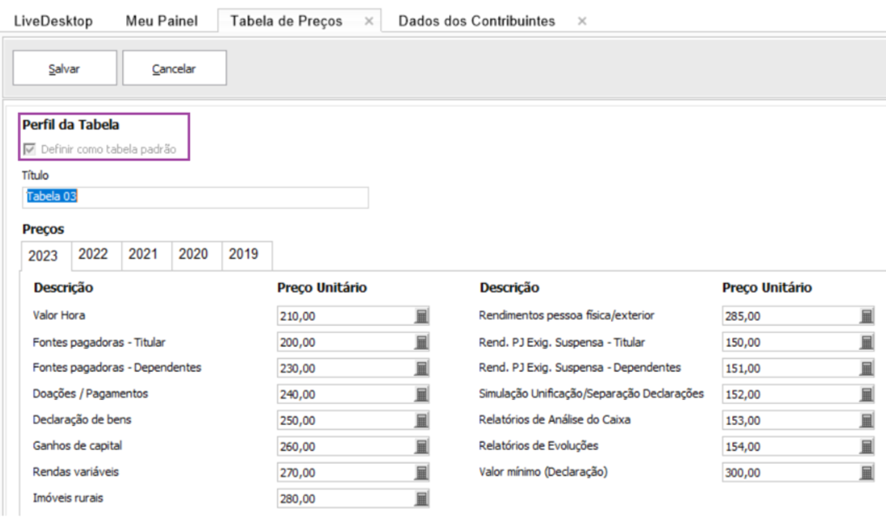Toggle Definir como tabela padrão checkbox

point(29,149)
